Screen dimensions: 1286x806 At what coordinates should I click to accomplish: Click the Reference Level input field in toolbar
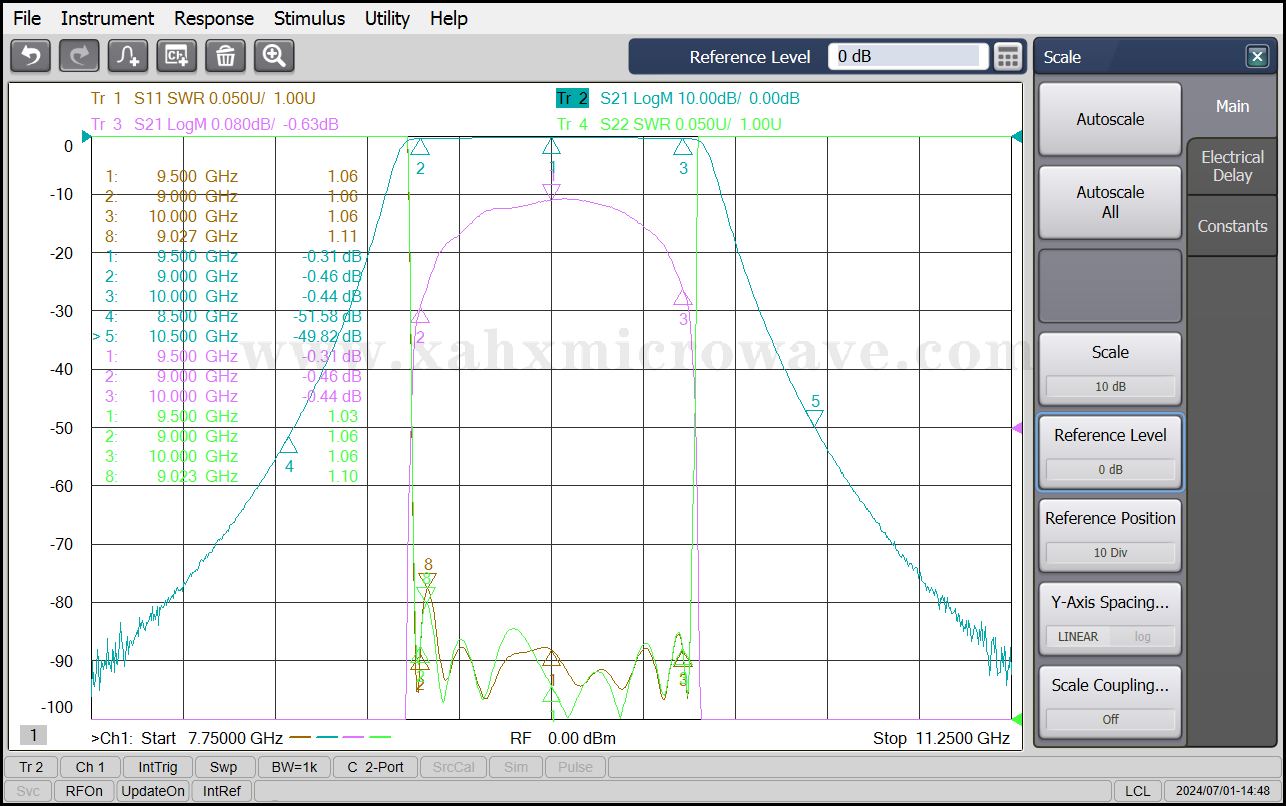907,57
